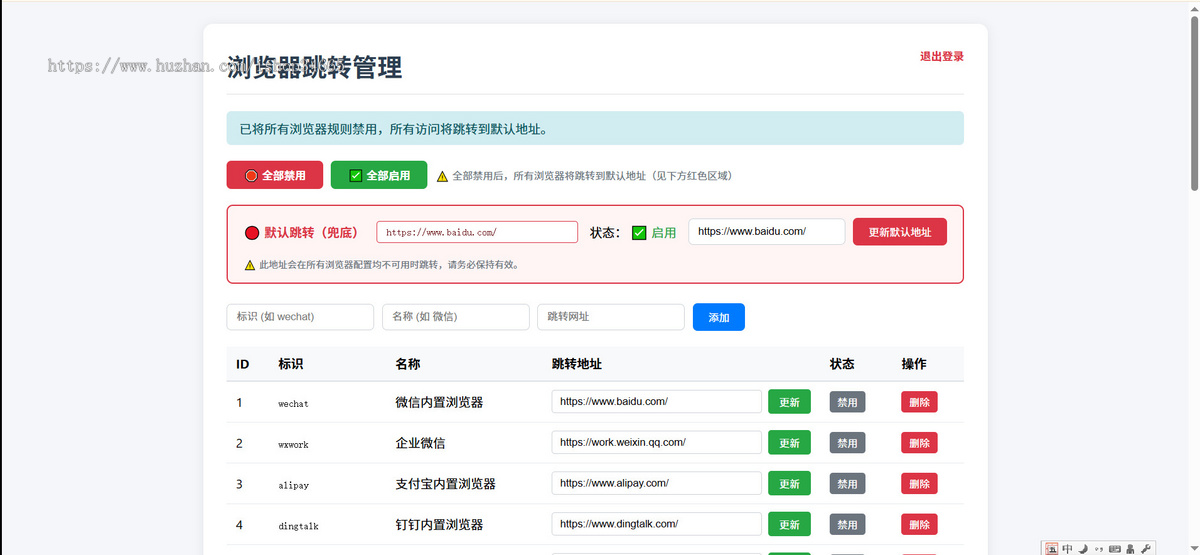The height and width of the screenshot is (555, 1200).
Task: Edit the www.alipay.com URL field
Action: coord(657,483)
